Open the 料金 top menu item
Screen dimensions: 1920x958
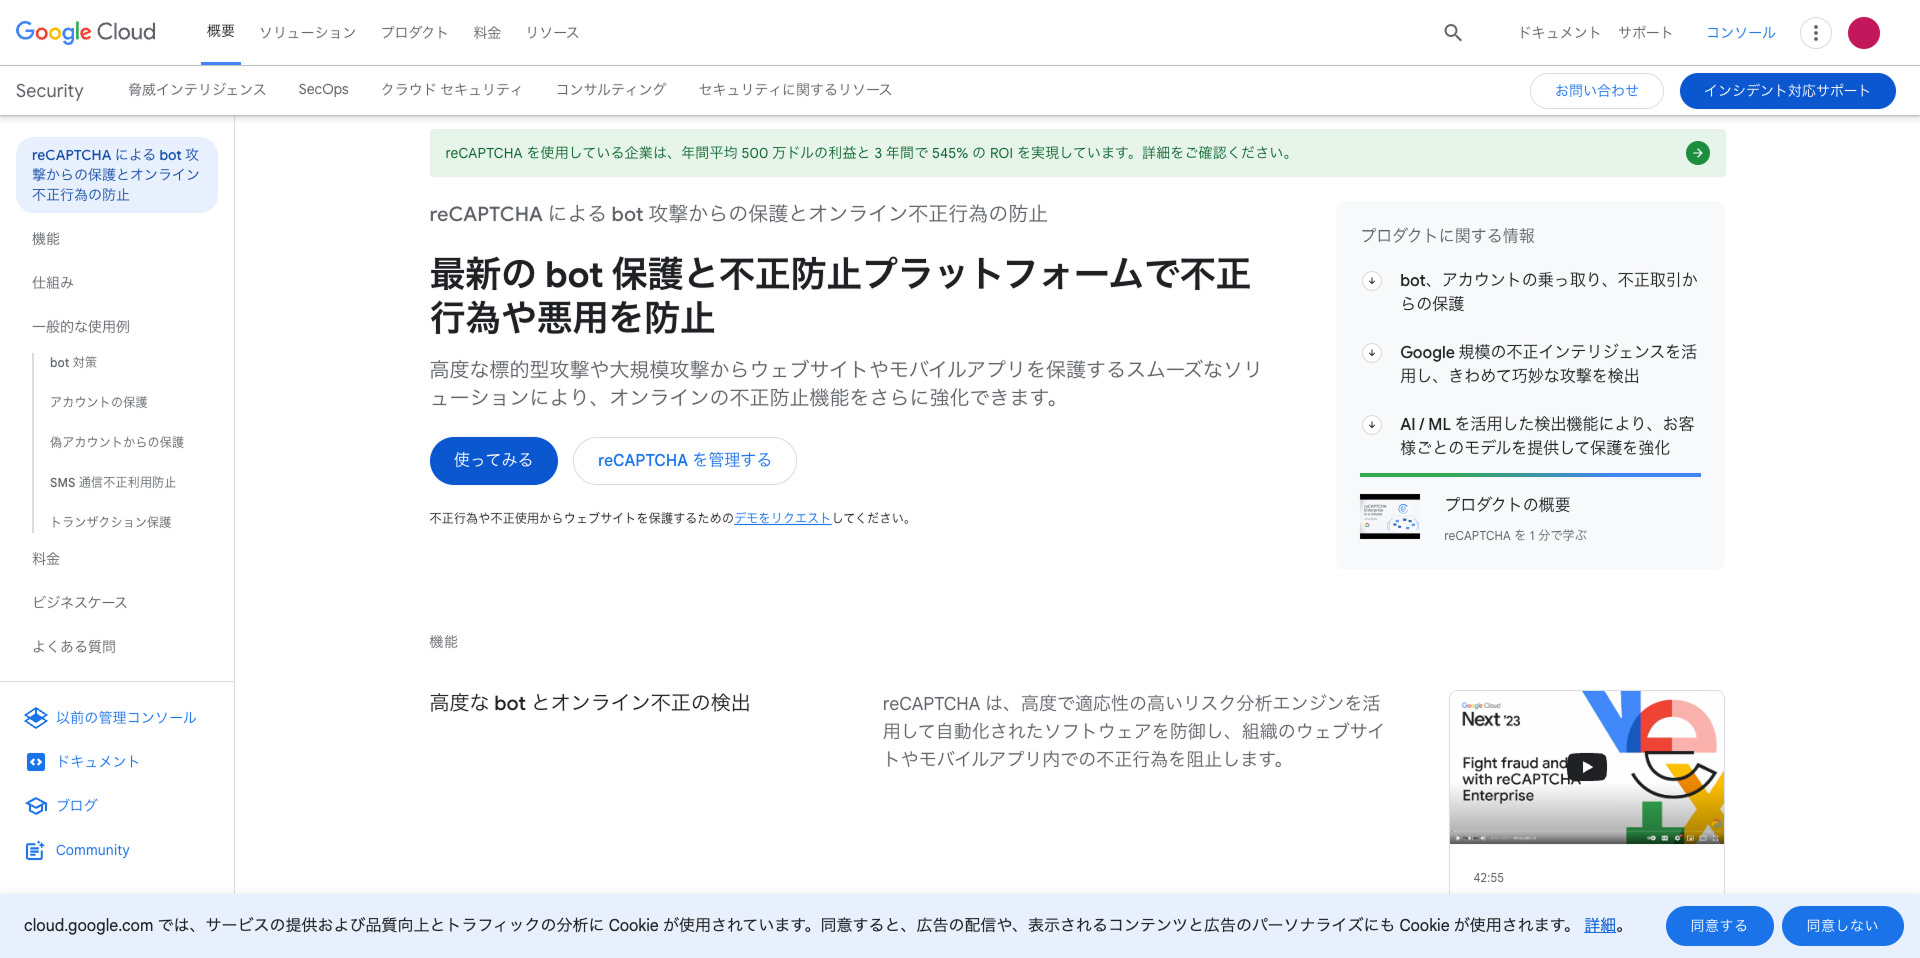pos(487,33)
